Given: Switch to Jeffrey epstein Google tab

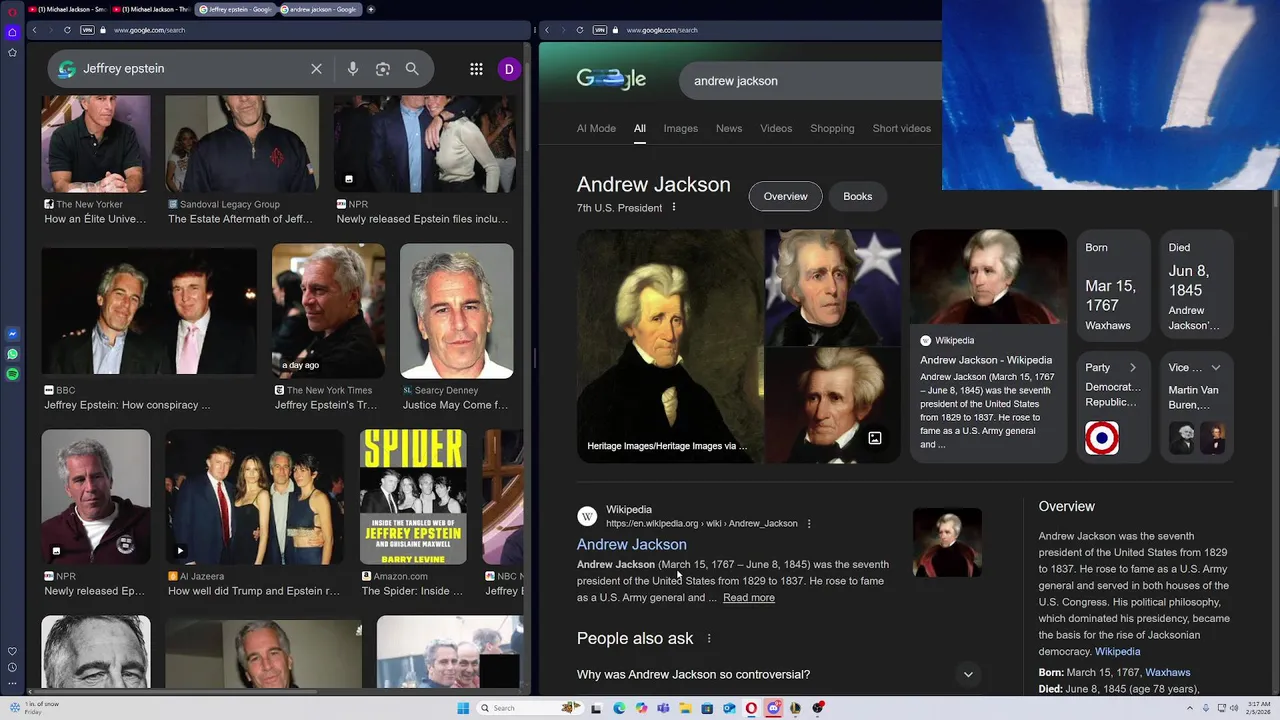Looking at the screenshot, I should coord(235,9).
